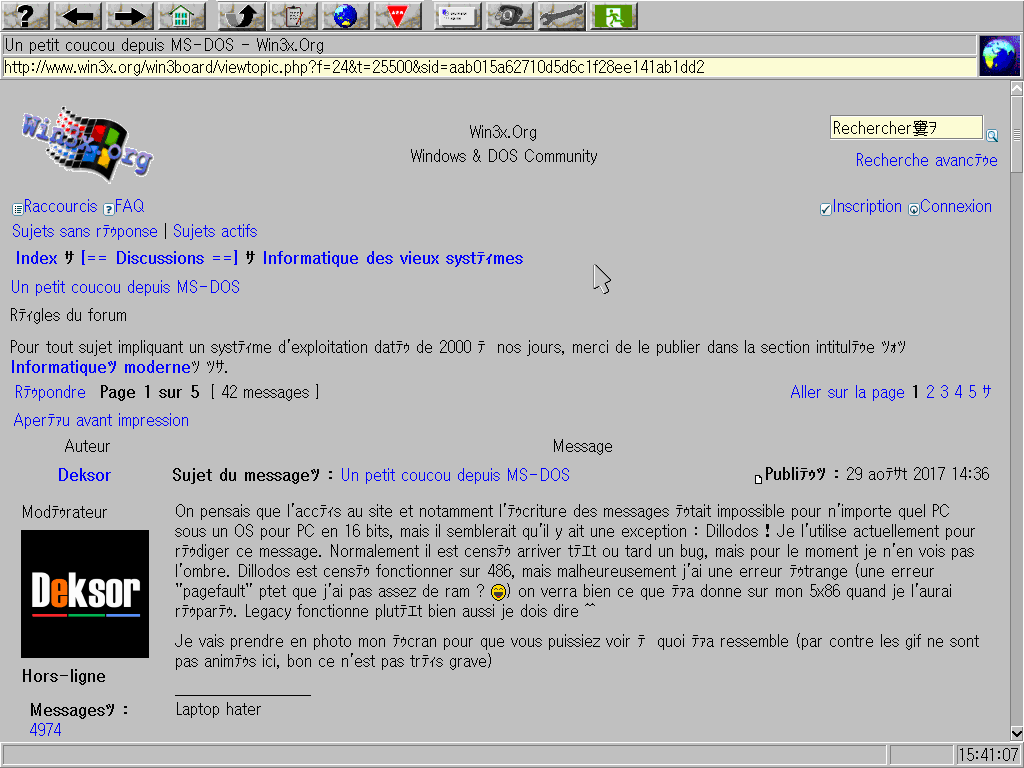
Task: Go back with the left arrow icon
Action: click(78, 16)
